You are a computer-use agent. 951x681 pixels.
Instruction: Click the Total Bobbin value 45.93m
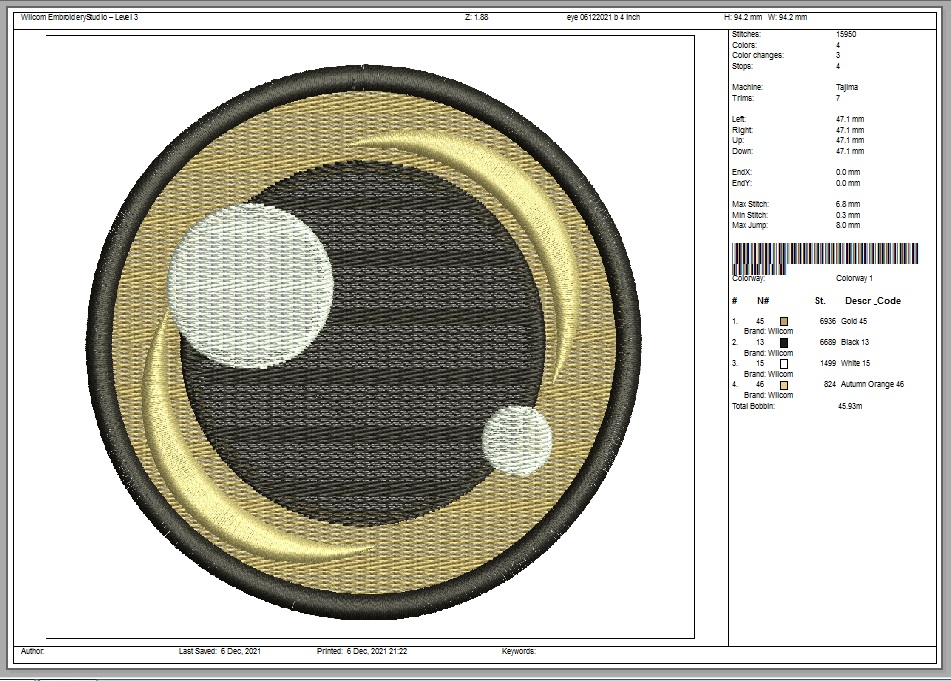851,406
